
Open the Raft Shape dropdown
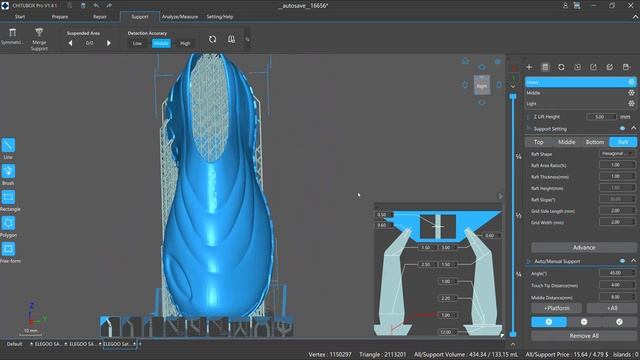(x=617, y=153)
